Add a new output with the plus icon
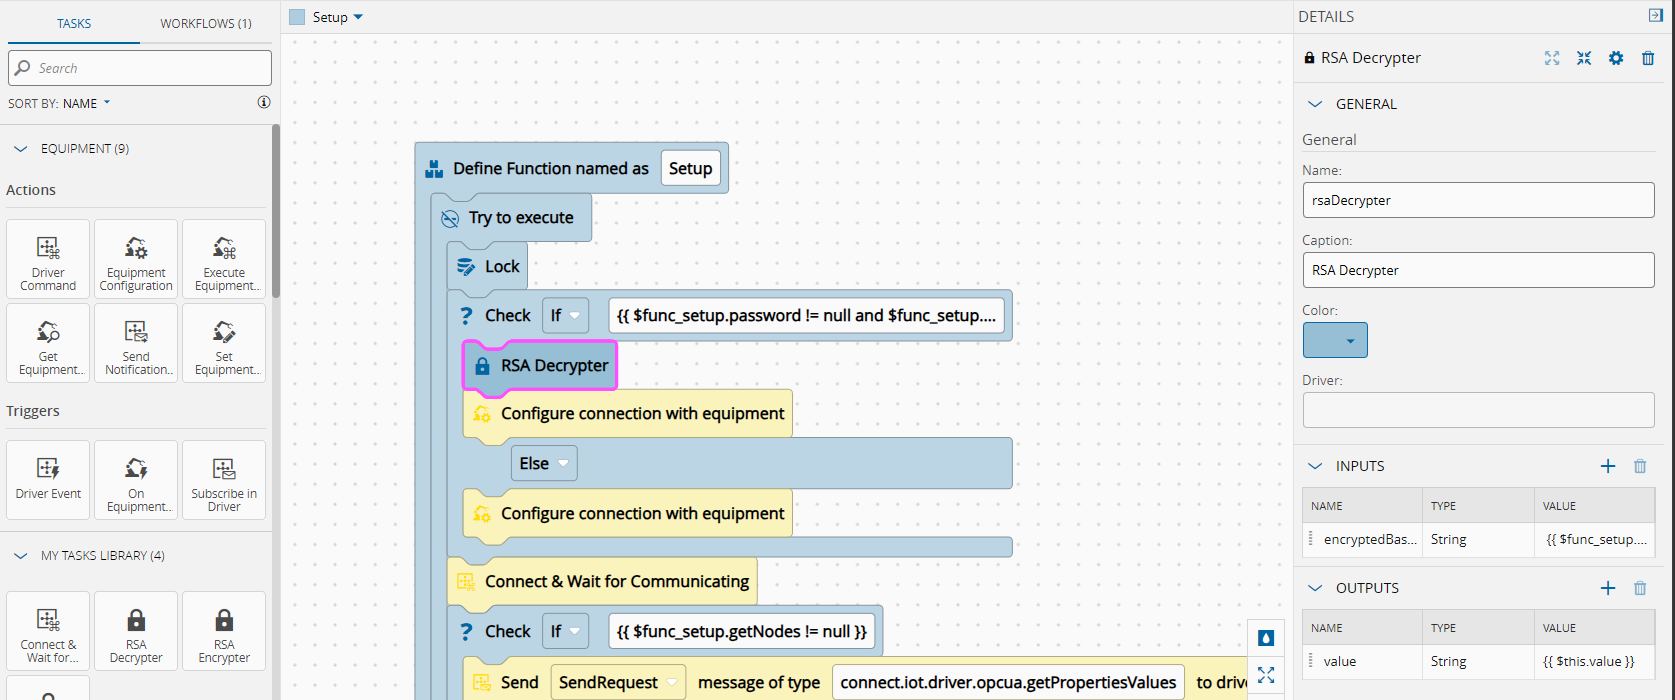Screen dimensions: 1675x700 pyautogui.click(x=1608, y=588)
